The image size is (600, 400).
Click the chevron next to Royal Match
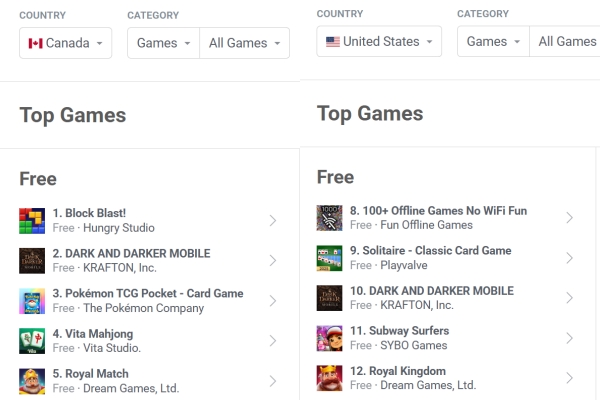point(273,381)
